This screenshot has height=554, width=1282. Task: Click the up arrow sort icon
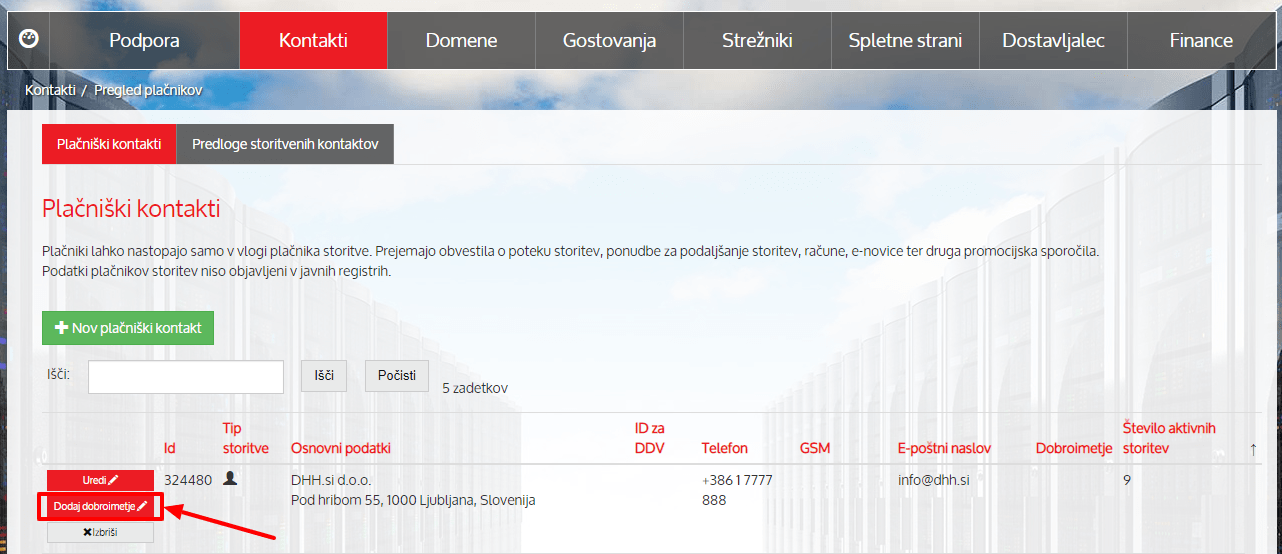coord(1253,449)
